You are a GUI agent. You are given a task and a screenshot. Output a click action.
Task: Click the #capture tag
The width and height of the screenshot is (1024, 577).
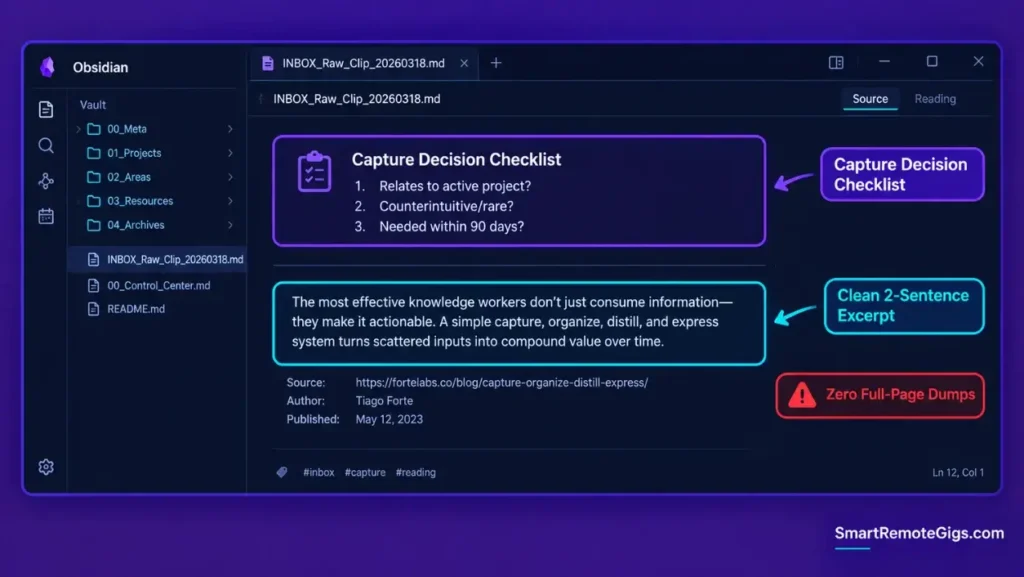tap(365, 472)
